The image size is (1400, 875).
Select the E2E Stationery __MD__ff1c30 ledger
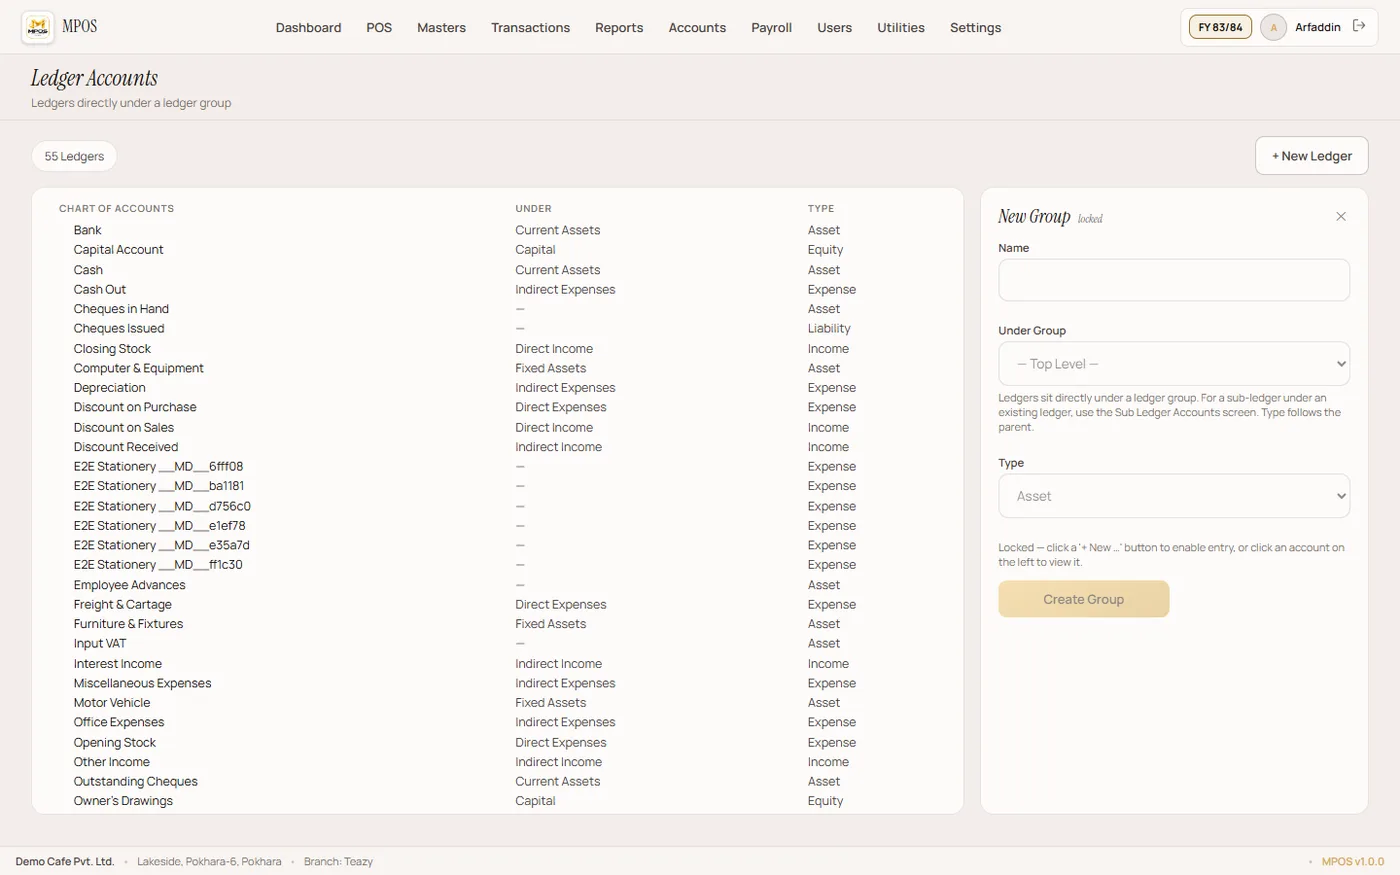click(x=497, y=565)
